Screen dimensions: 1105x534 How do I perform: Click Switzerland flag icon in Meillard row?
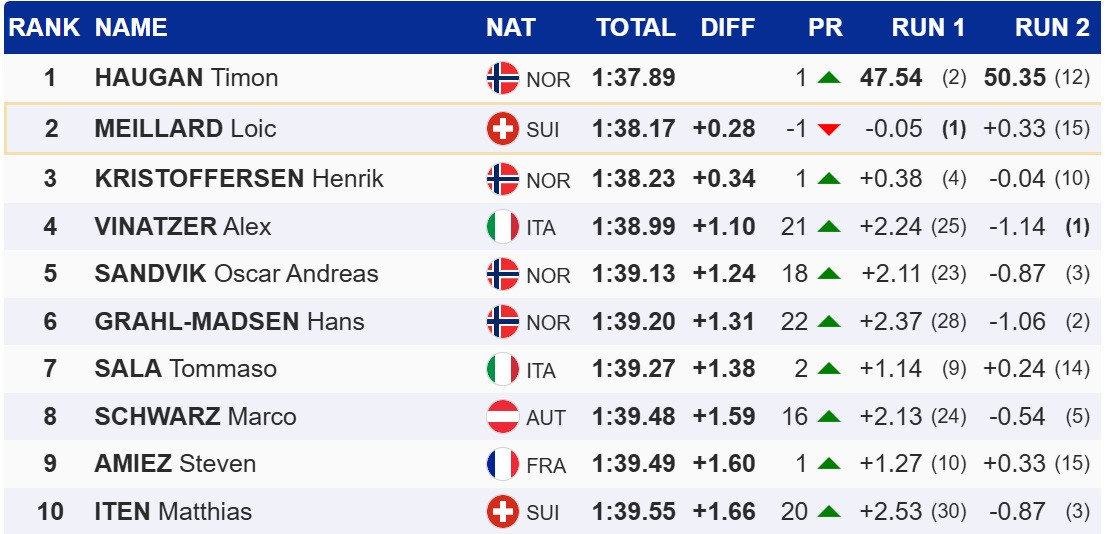point(502,128)
